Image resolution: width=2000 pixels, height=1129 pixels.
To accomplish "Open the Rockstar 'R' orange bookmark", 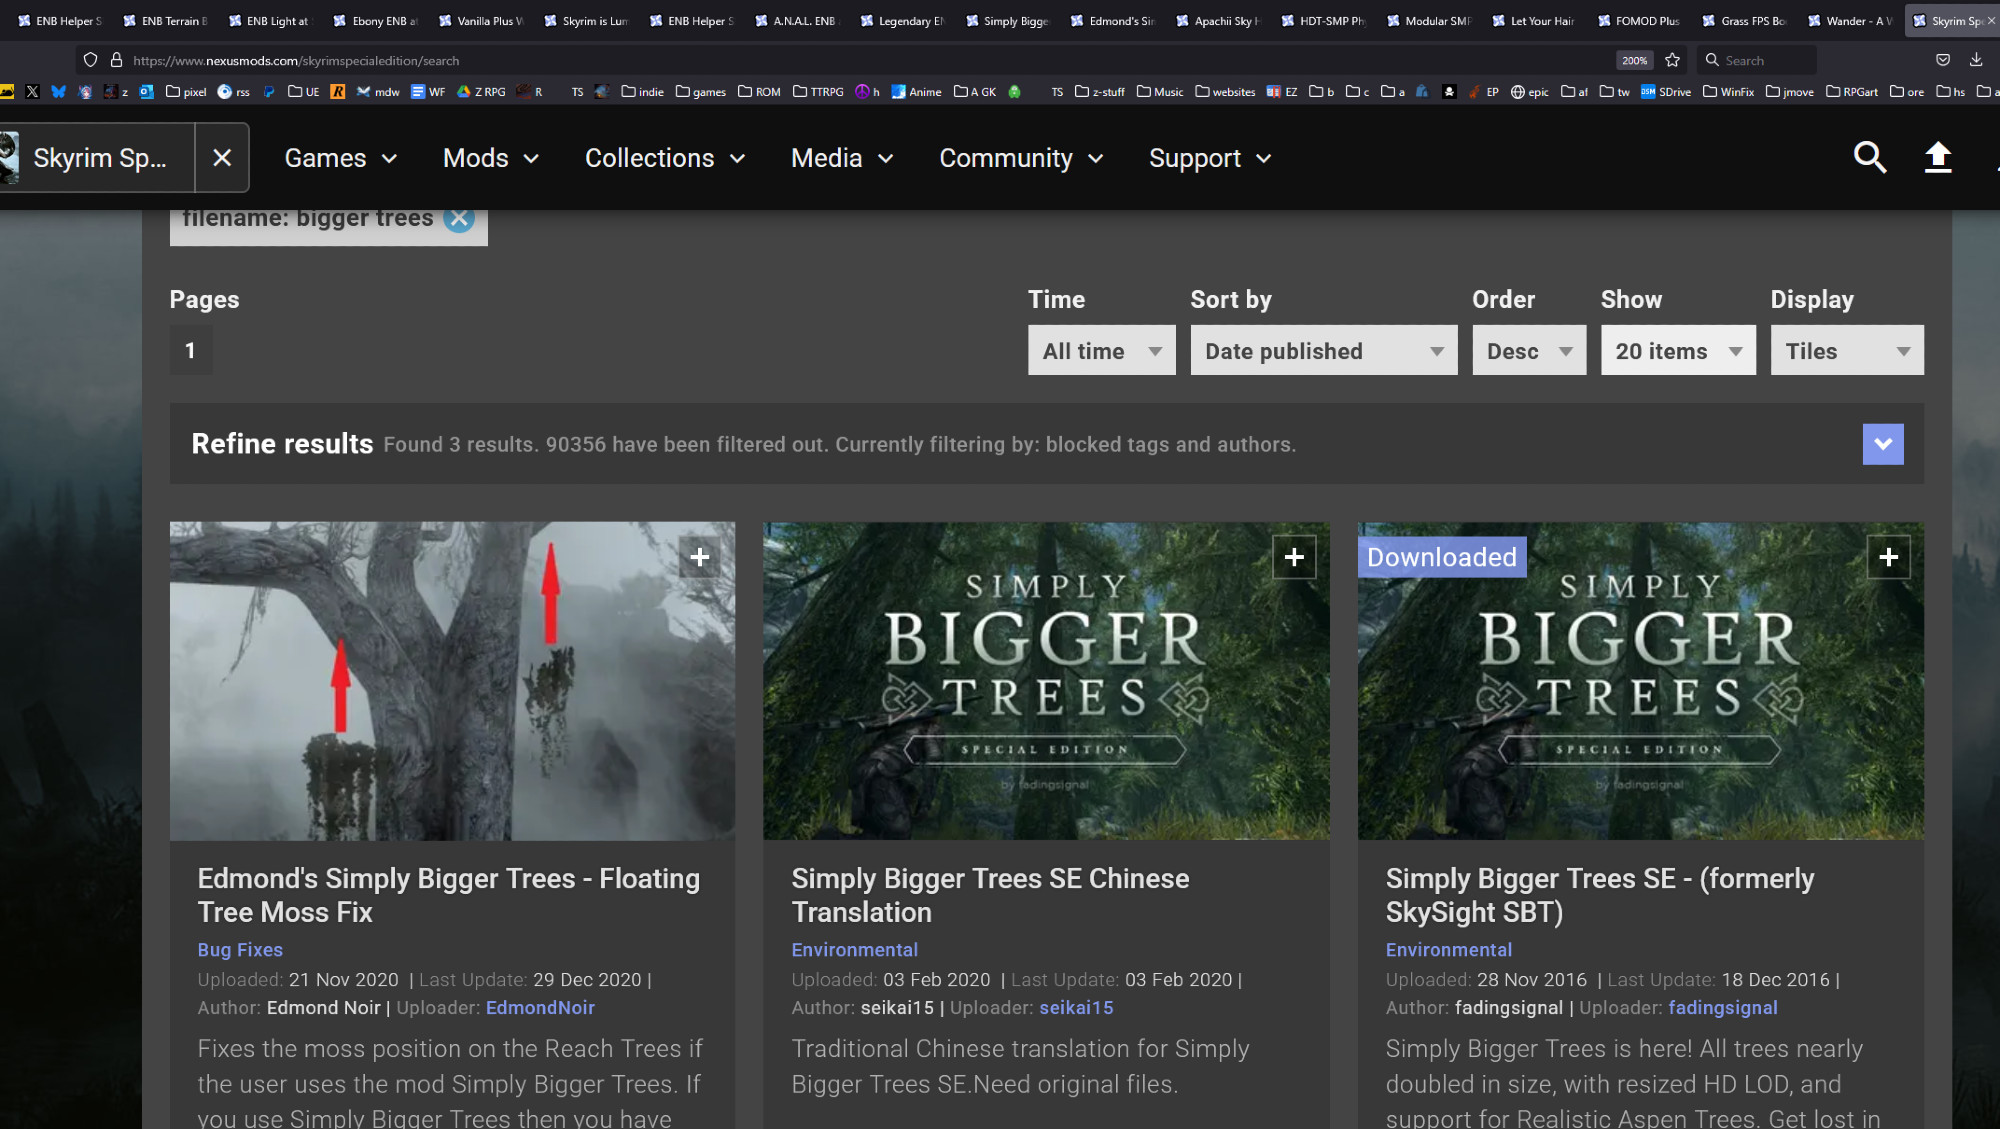I will (x=338, y=92).
